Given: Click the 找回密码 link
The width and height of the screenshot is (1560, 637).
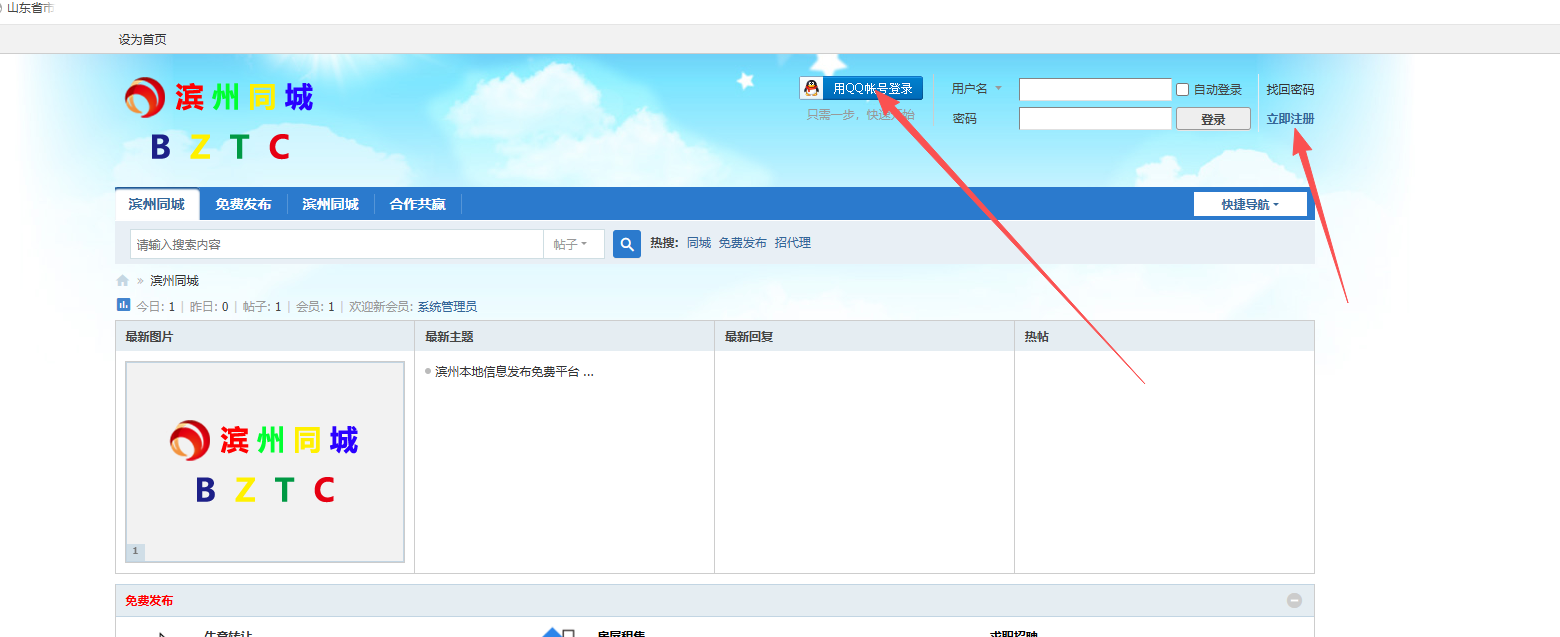Looking at the screenshot, I should [1290, 90].
